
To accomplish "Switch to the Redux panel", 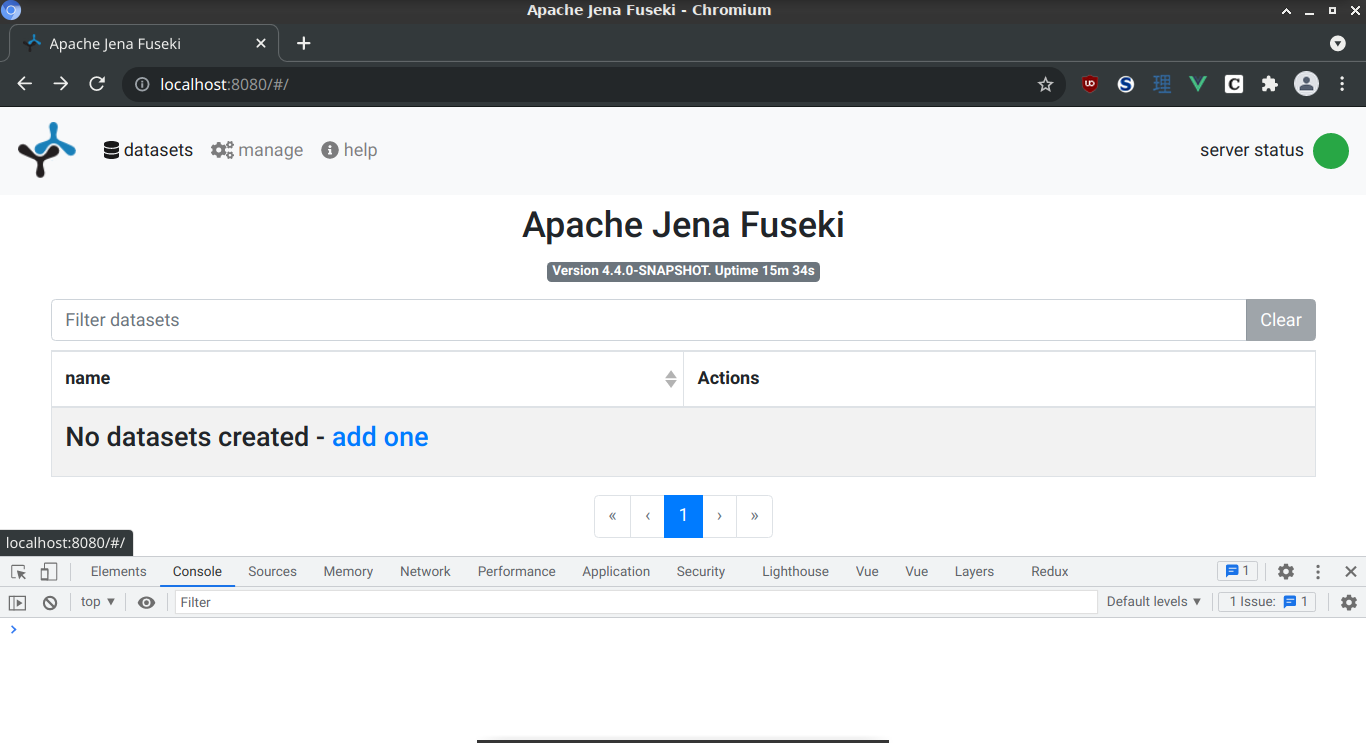I will 1050,572.
